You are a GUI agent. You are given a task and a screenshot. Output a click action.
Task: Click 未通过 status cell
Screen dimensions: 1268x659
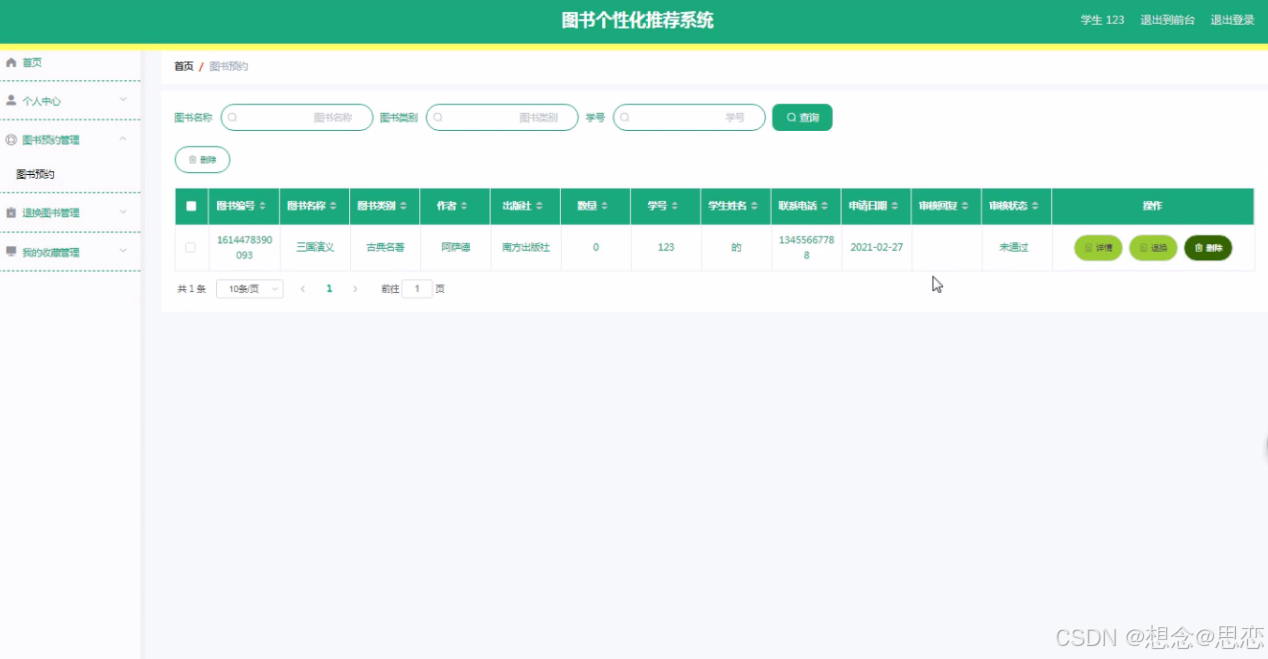1014,247
